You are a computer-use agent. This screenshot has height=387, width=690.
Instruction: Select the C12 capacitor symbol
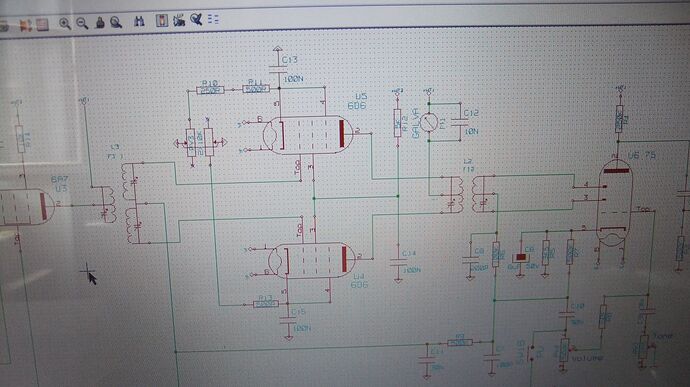click(x=460, y=122)
